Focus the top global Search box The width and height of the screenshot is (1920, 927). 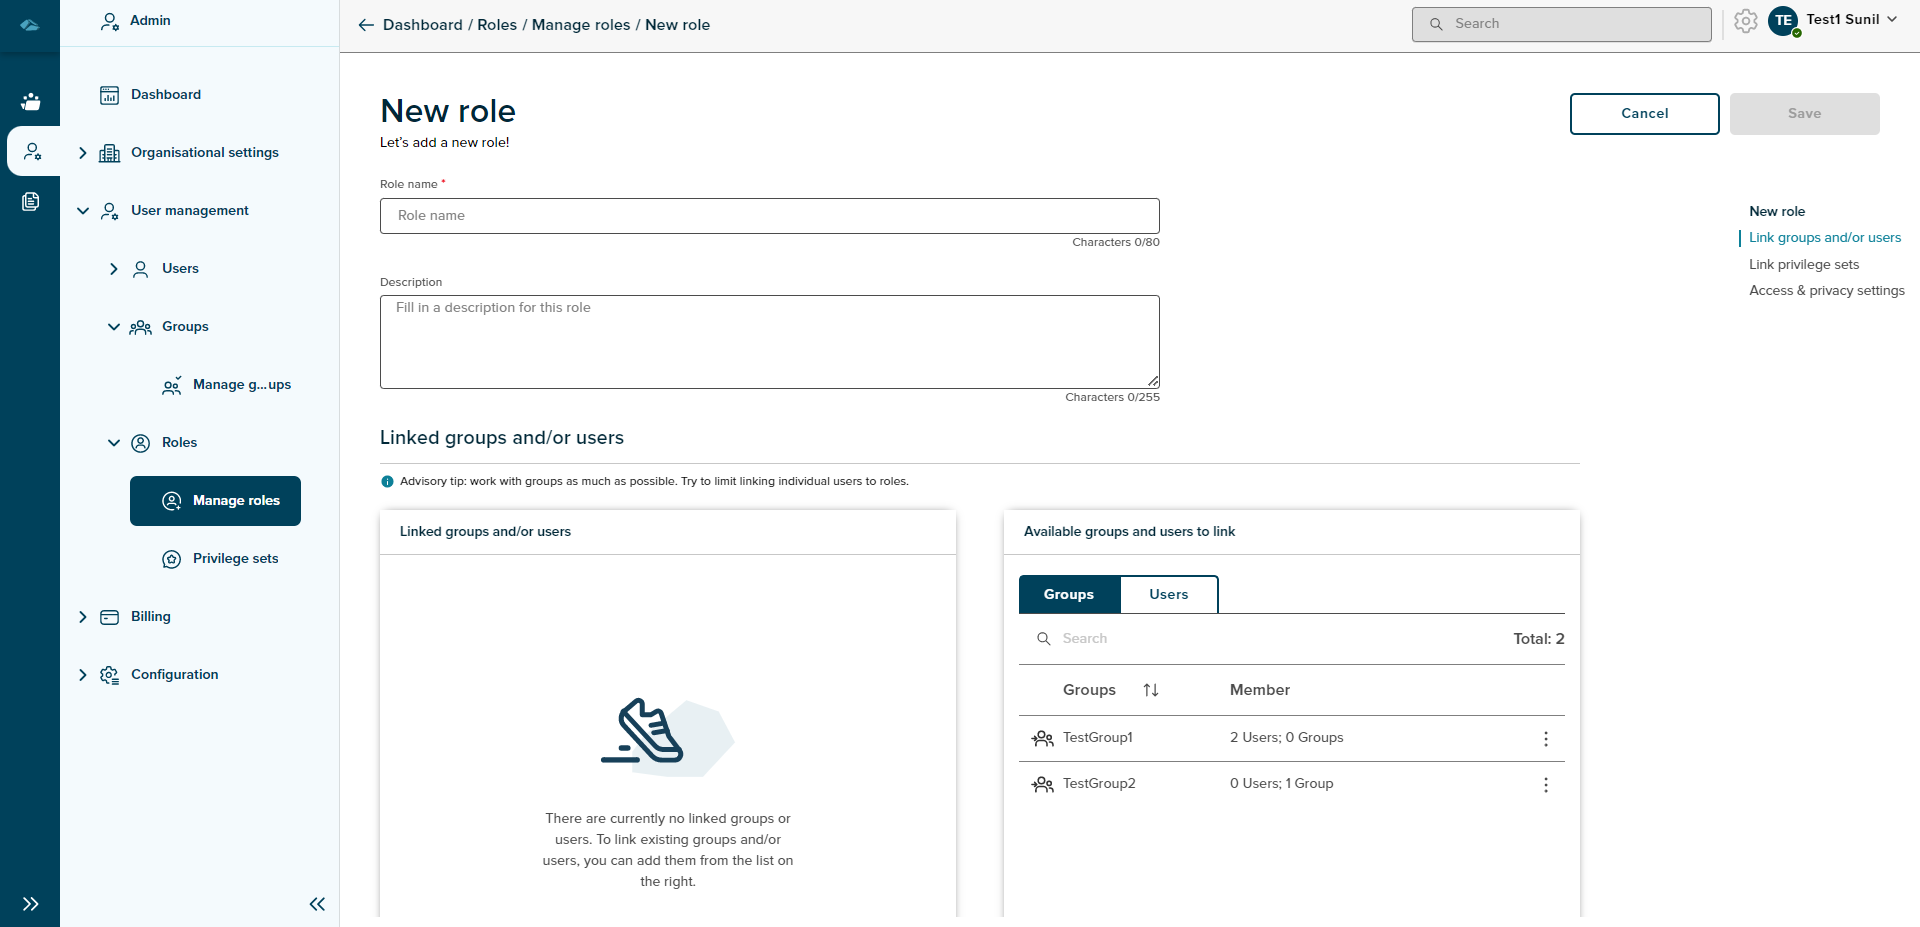1562,24
